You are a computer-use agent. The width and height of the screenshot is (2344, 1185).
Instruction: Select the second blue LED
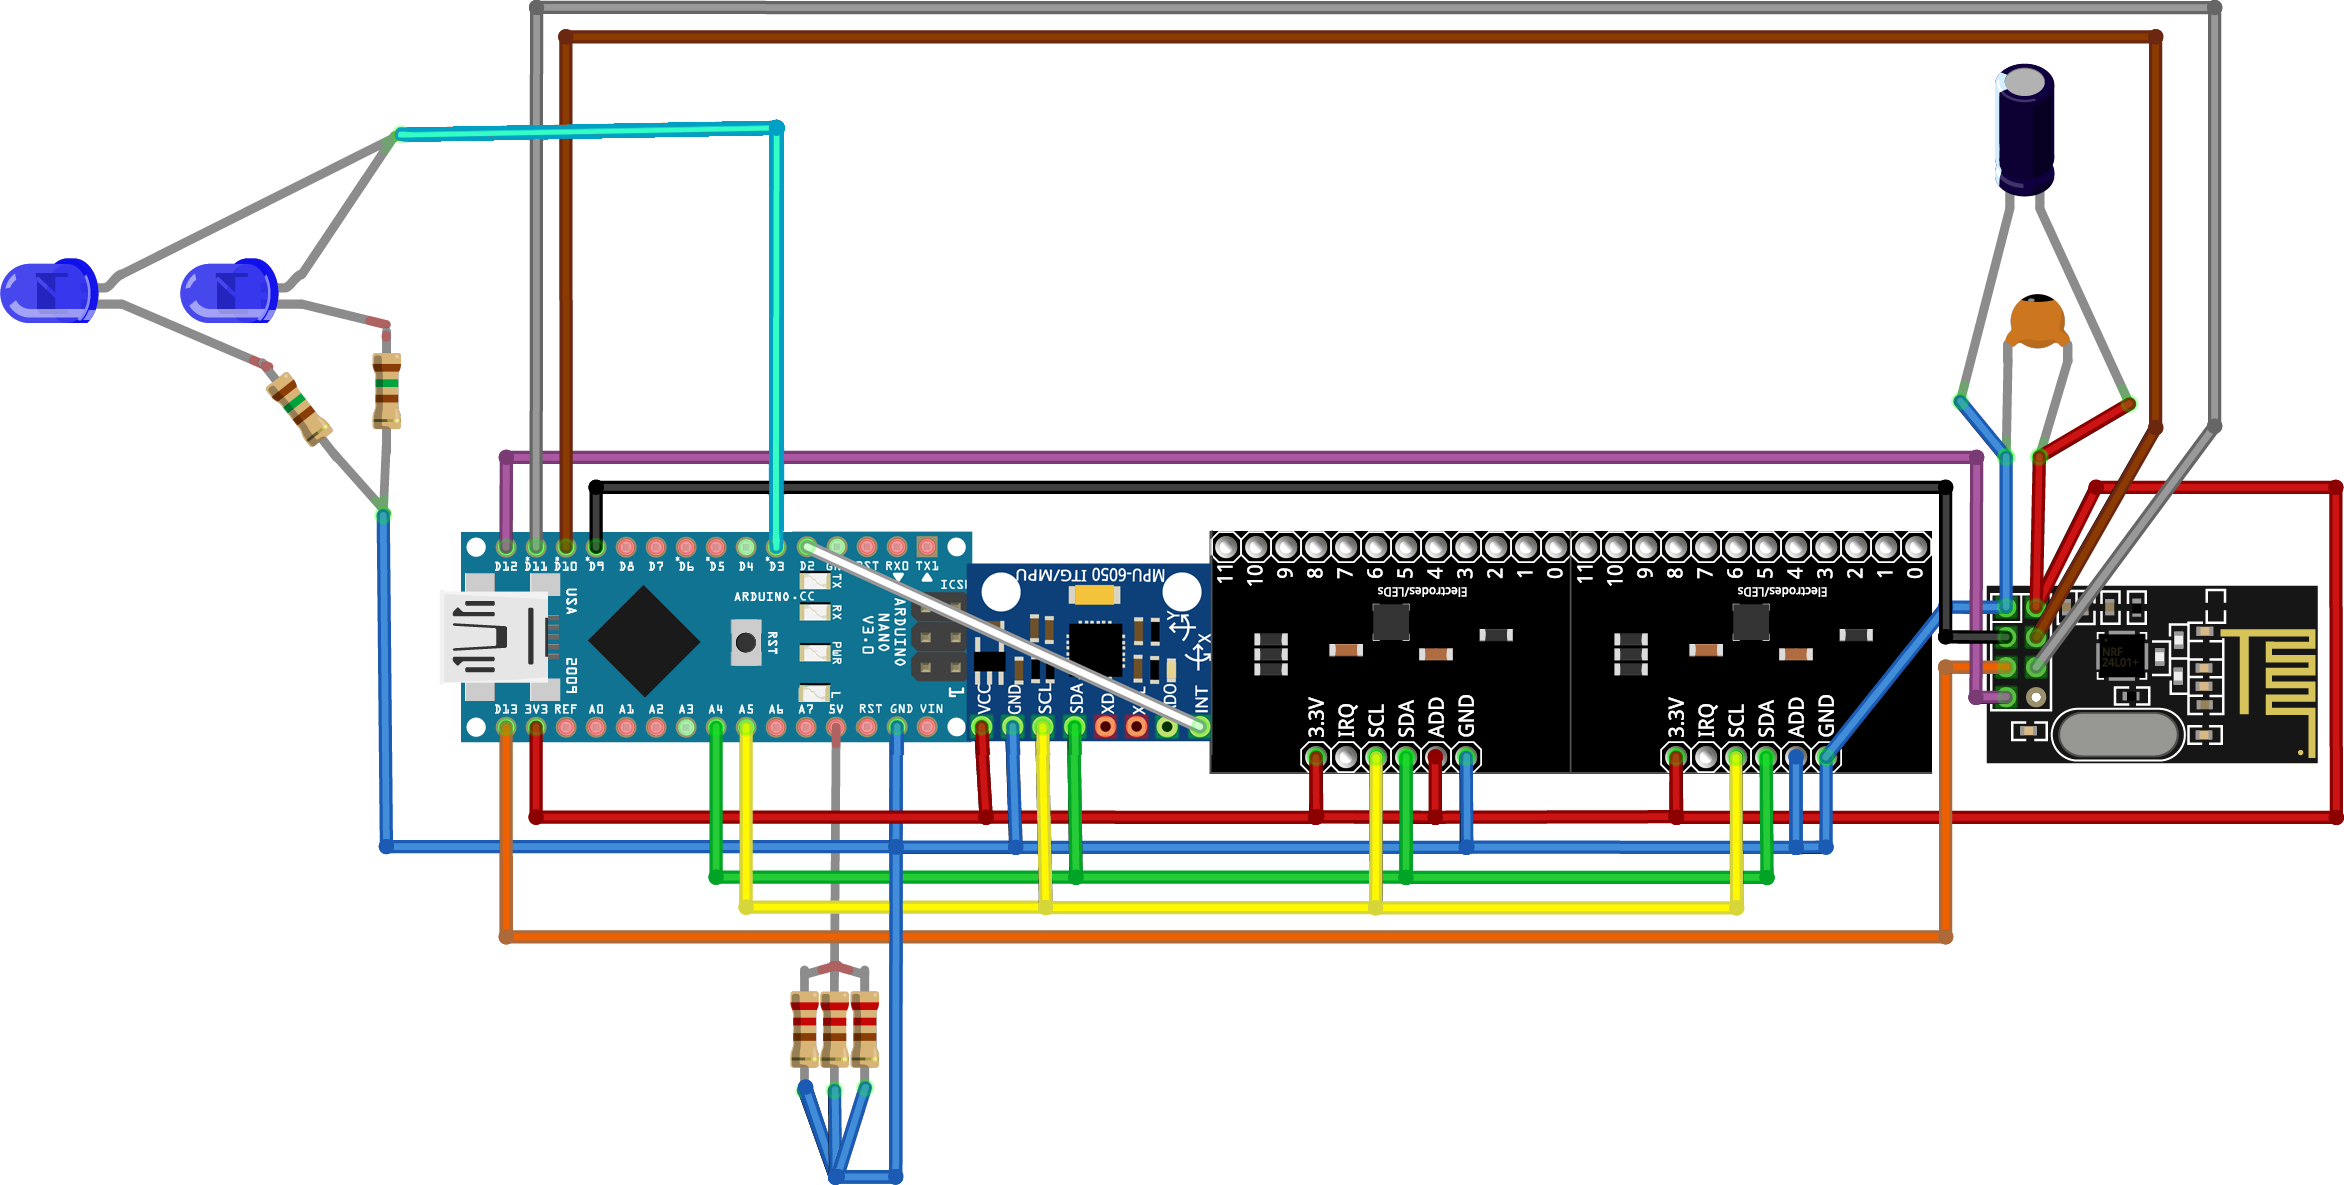coord(228,291)
